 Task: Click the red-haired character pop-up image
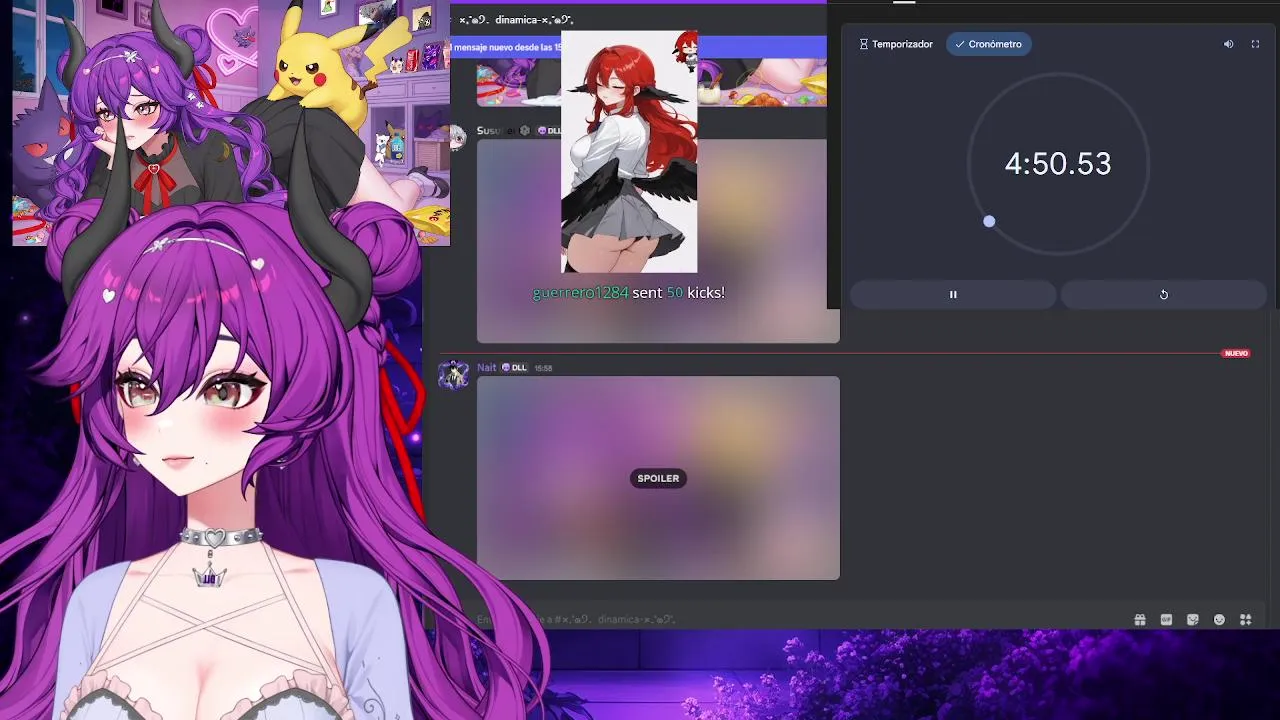pyautogui.click(x=629, y=151)
